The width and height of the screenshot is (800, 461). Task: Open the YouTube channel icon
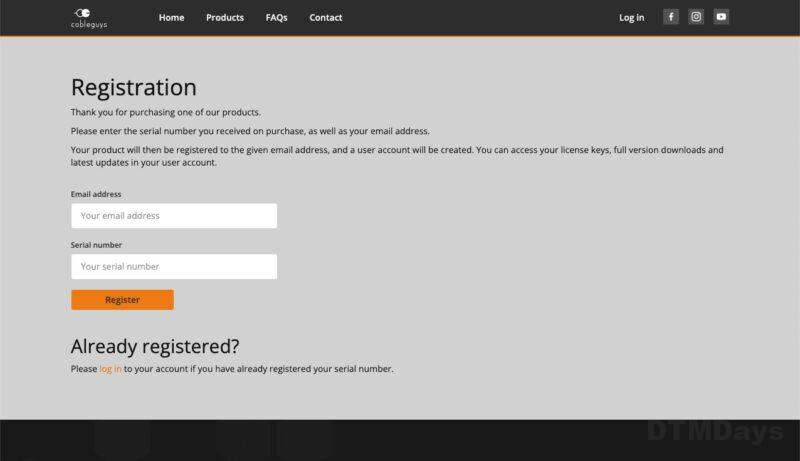[721, 17]
